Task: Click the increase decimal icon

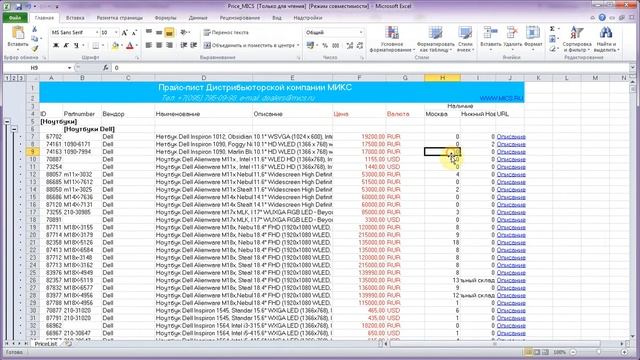Action: click(x=349, y=45)
